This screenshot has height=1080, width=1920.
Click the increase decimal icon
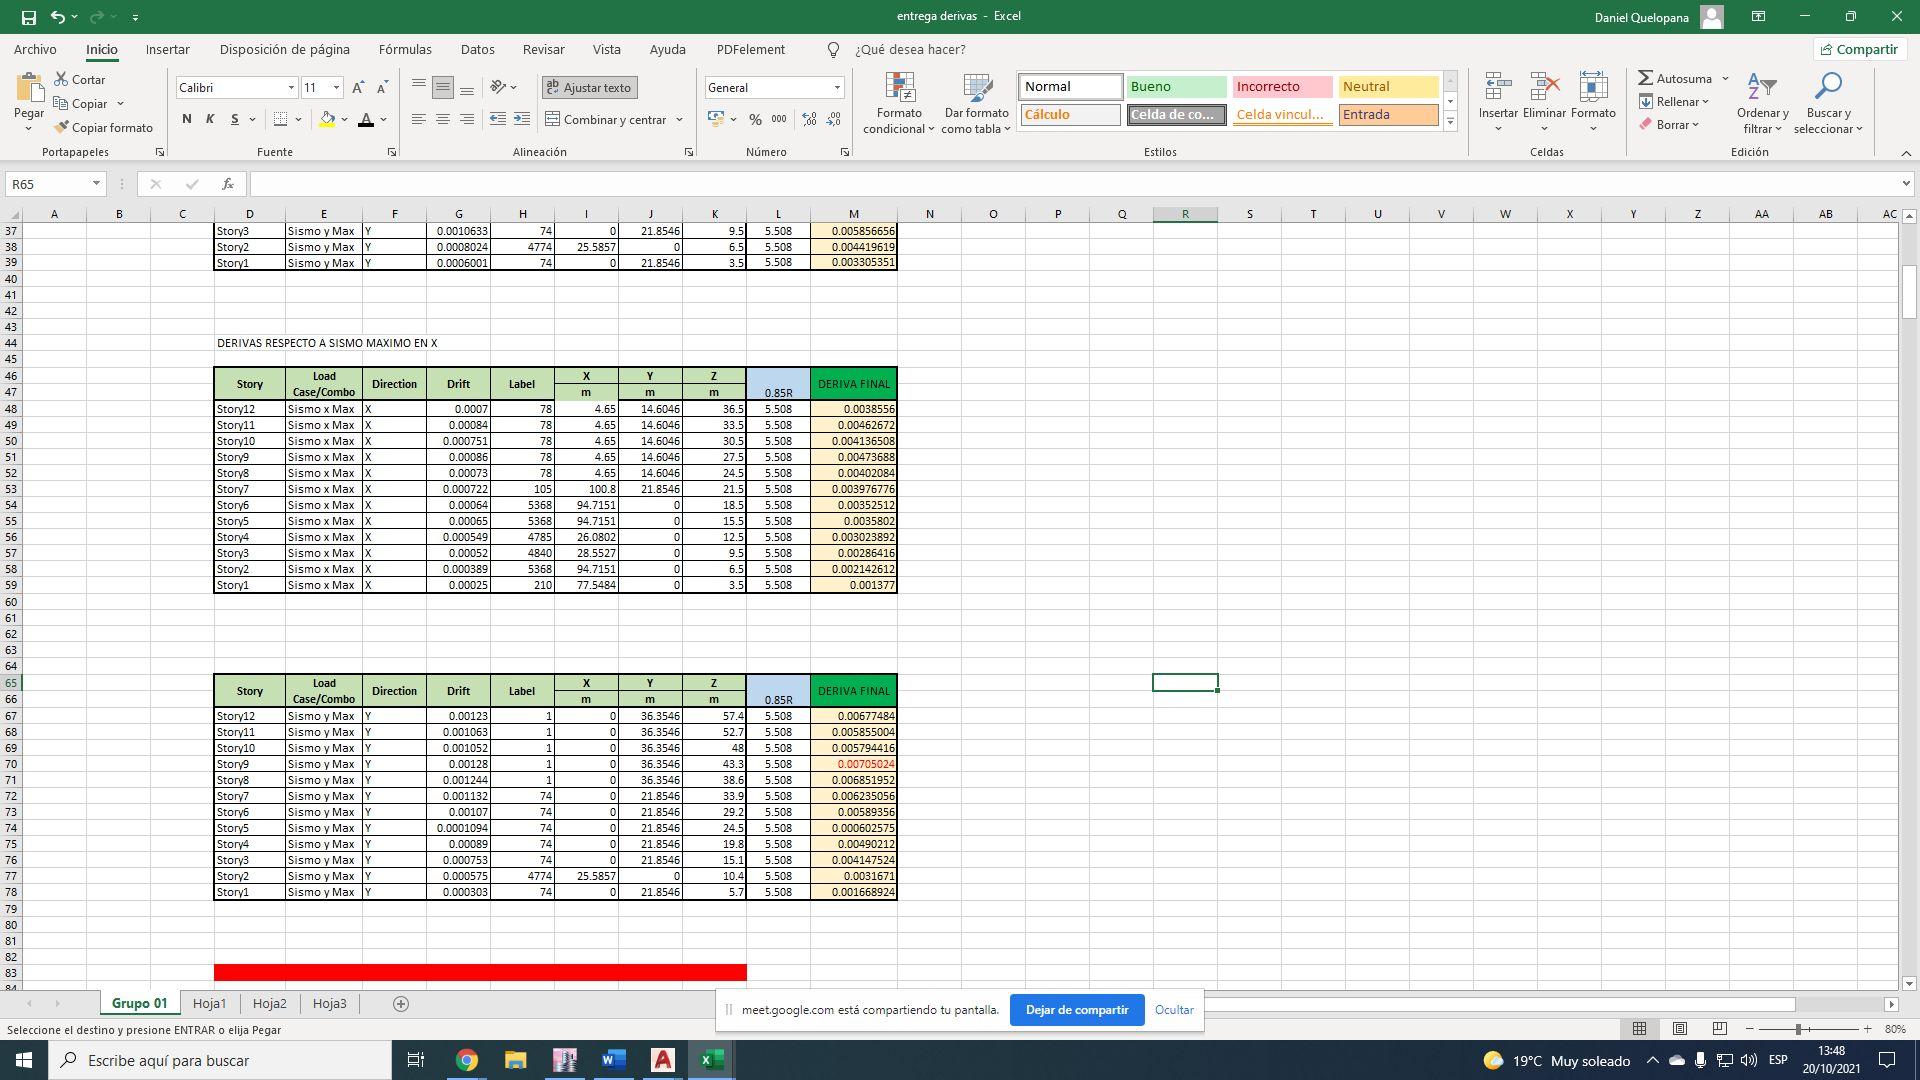point(809,119)
